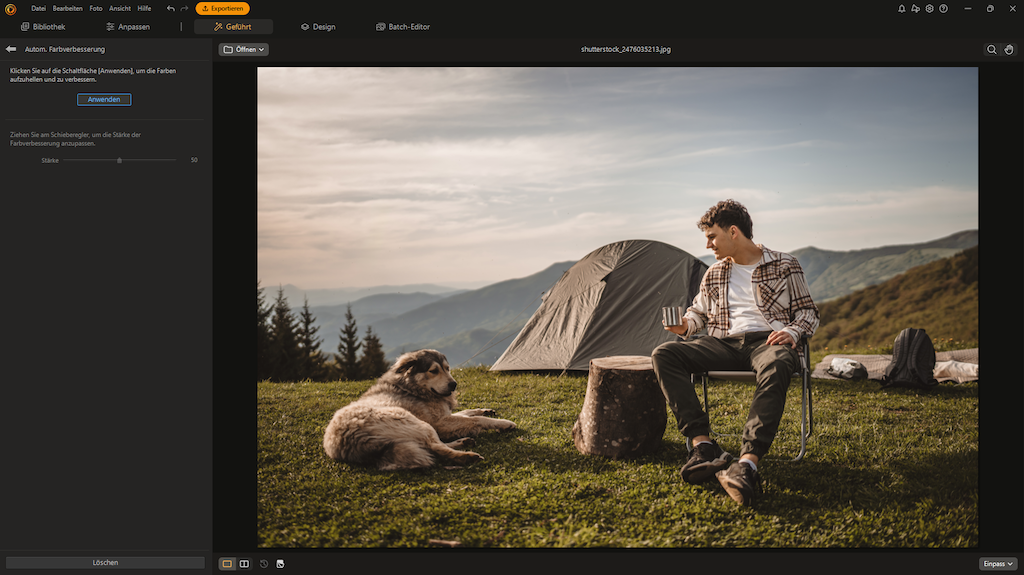
Task: Switch to the Bibliothek tab
Action: point(43,27)
